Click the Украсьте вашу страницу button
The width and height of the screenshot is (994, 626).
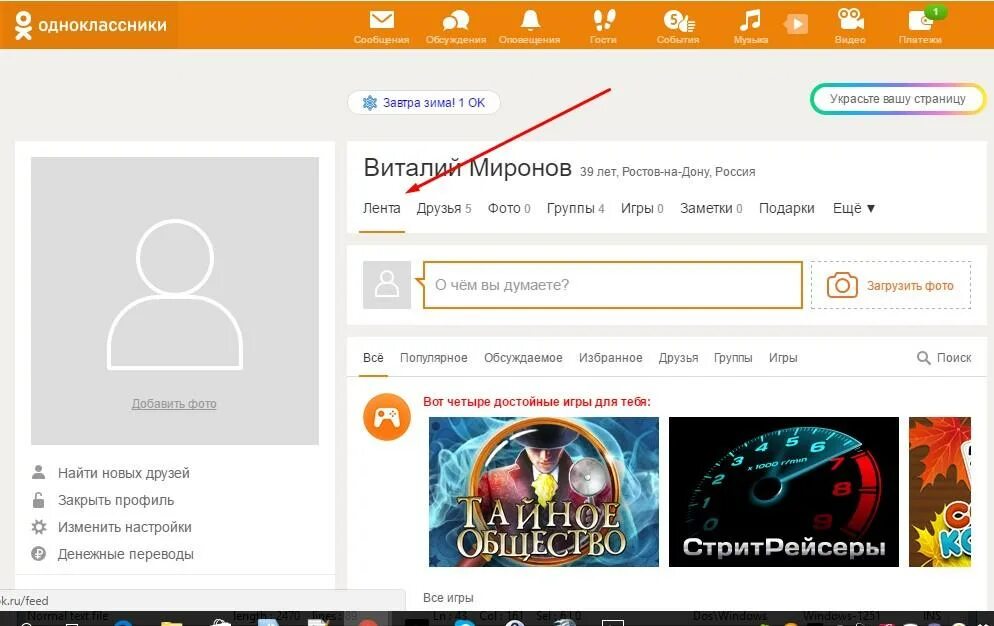[898, 99]
